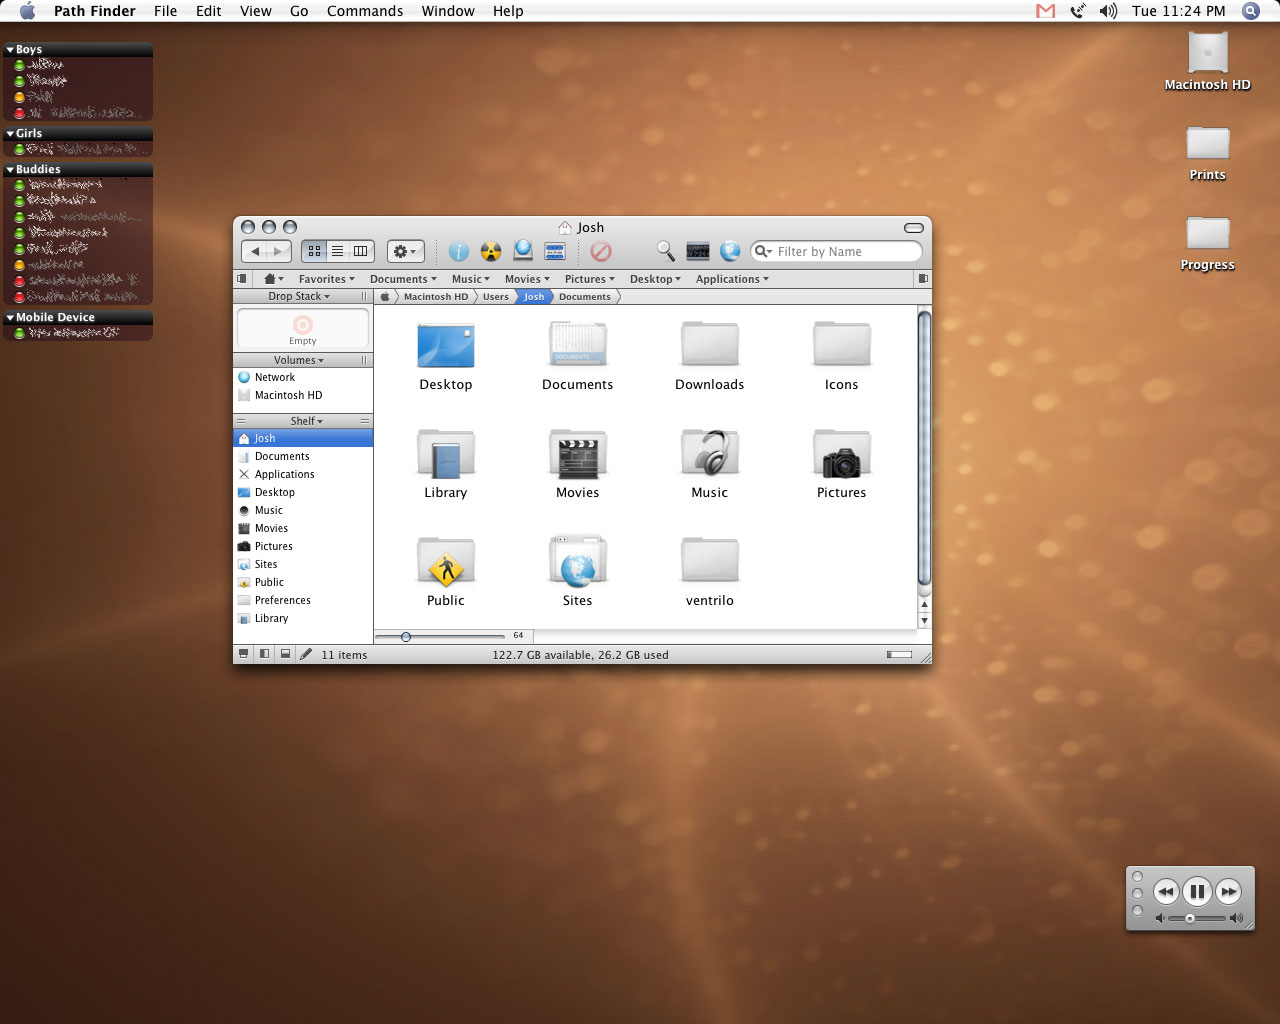Screen dimensions: 1280x1024
Task: Go forward with the right arrow button
Action: [279, 252]
